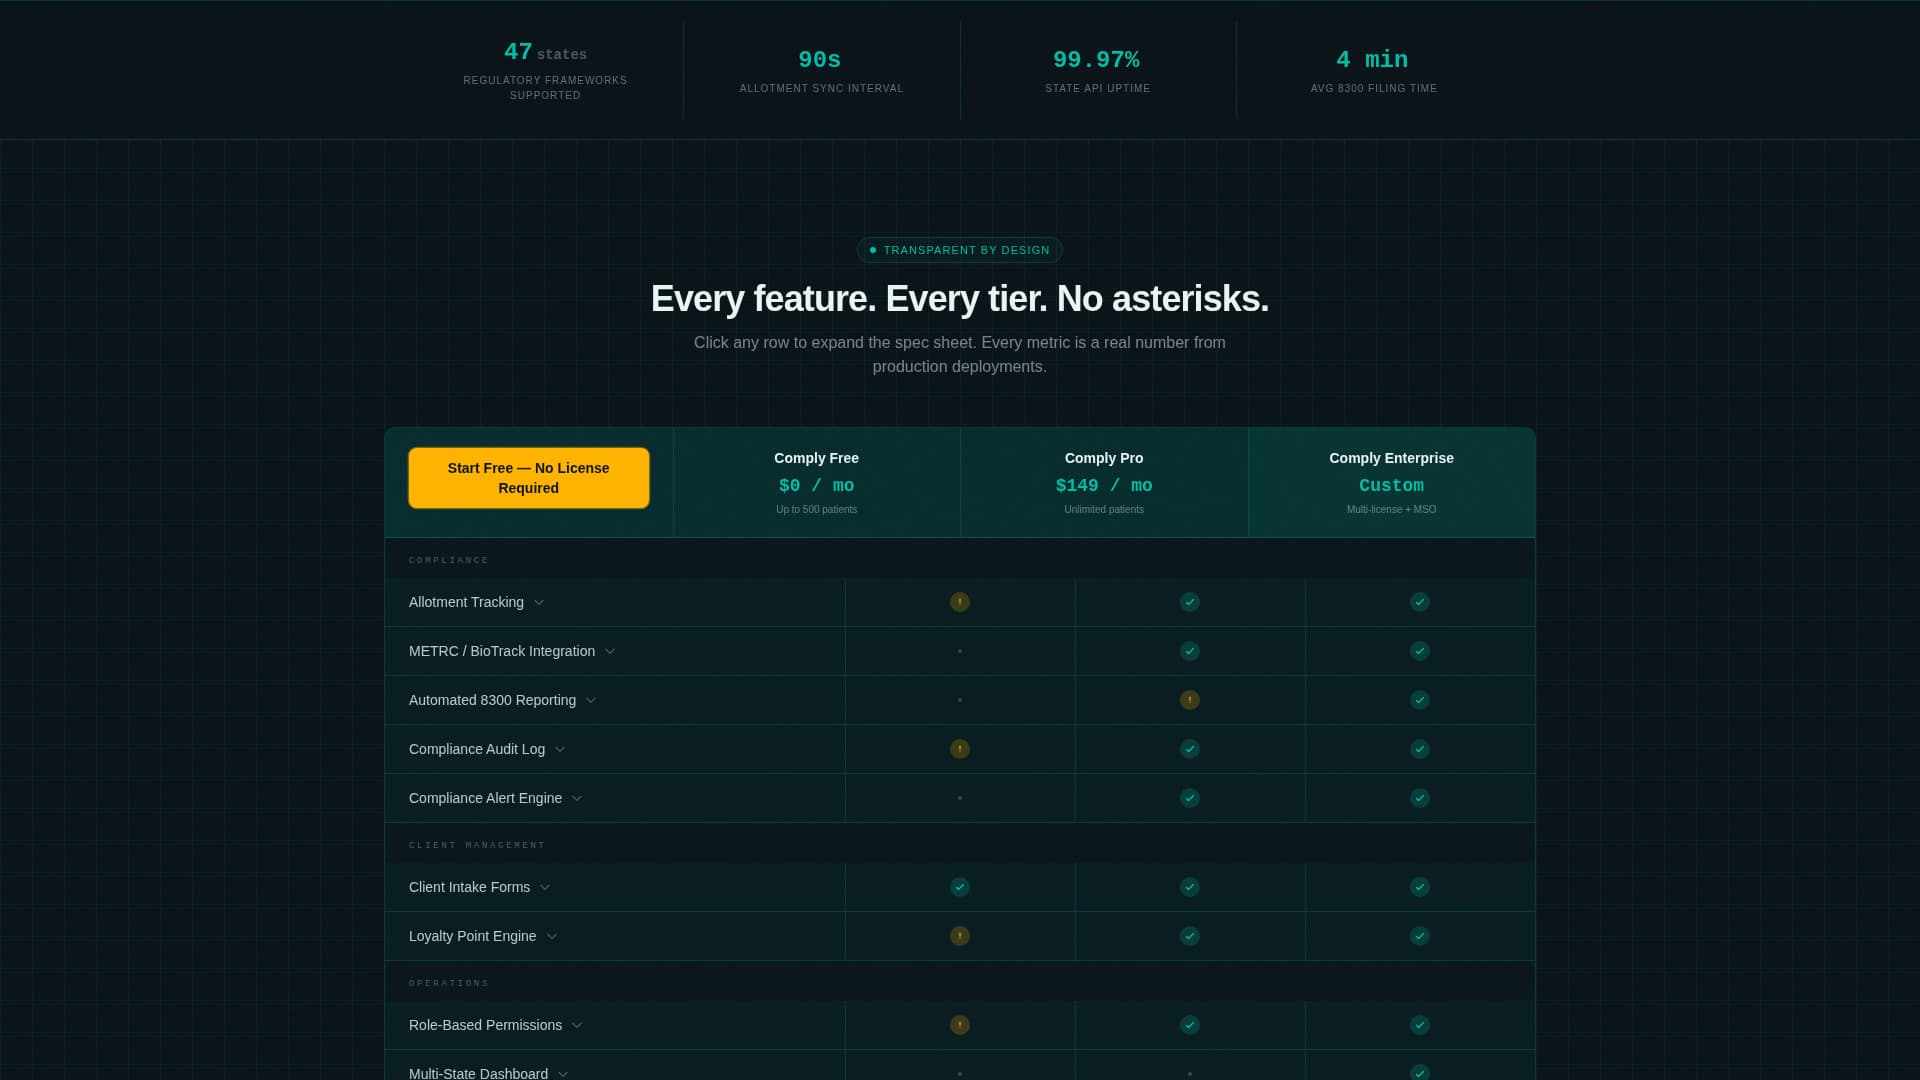Click the Multi-State Dashboard label

point(478,1073)
